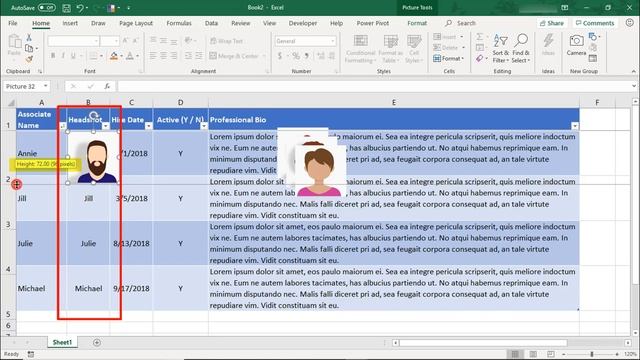This screenshot has width=640, height=360.
Task: Switch to the Formulas tab
Action: point(179,23)
